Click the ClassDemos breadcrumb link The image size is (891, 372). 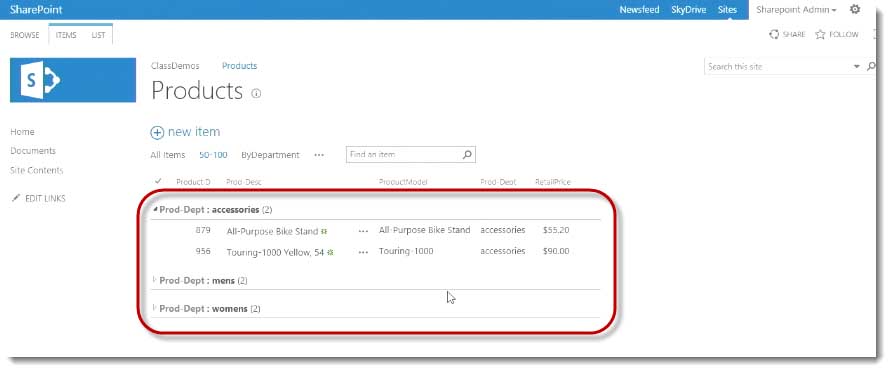[175, 66]
